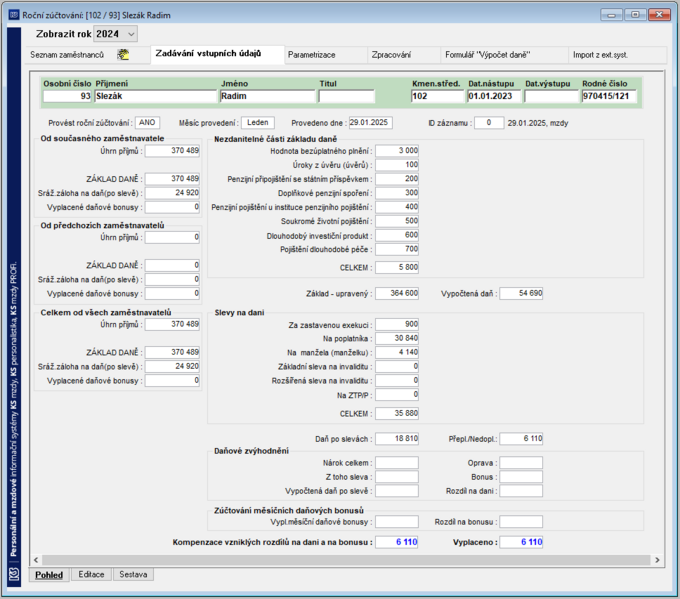The height and width of the screenshot is (599, 680).
Task: Click the Na manžela (manželku) field
Action: point(397,352)
